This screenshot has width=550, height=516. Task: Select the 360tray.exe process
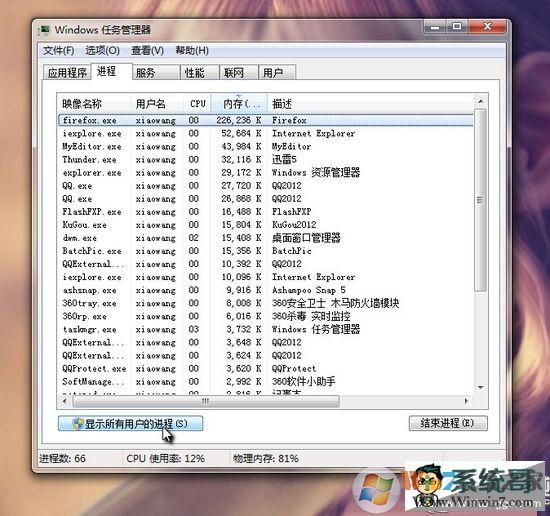[266, 303]
